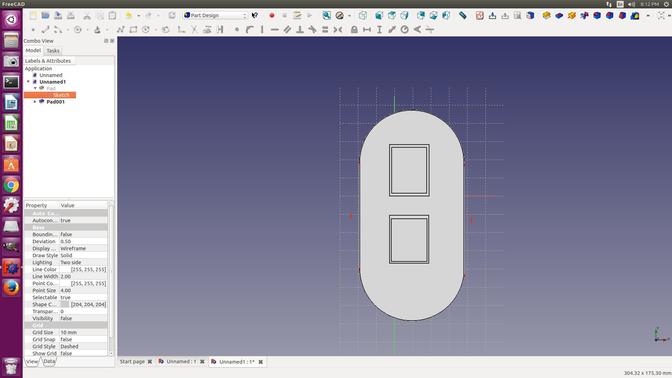Click the What's This help cursor icon
This screenshot has height=378, width=672.
coord(255,15)
